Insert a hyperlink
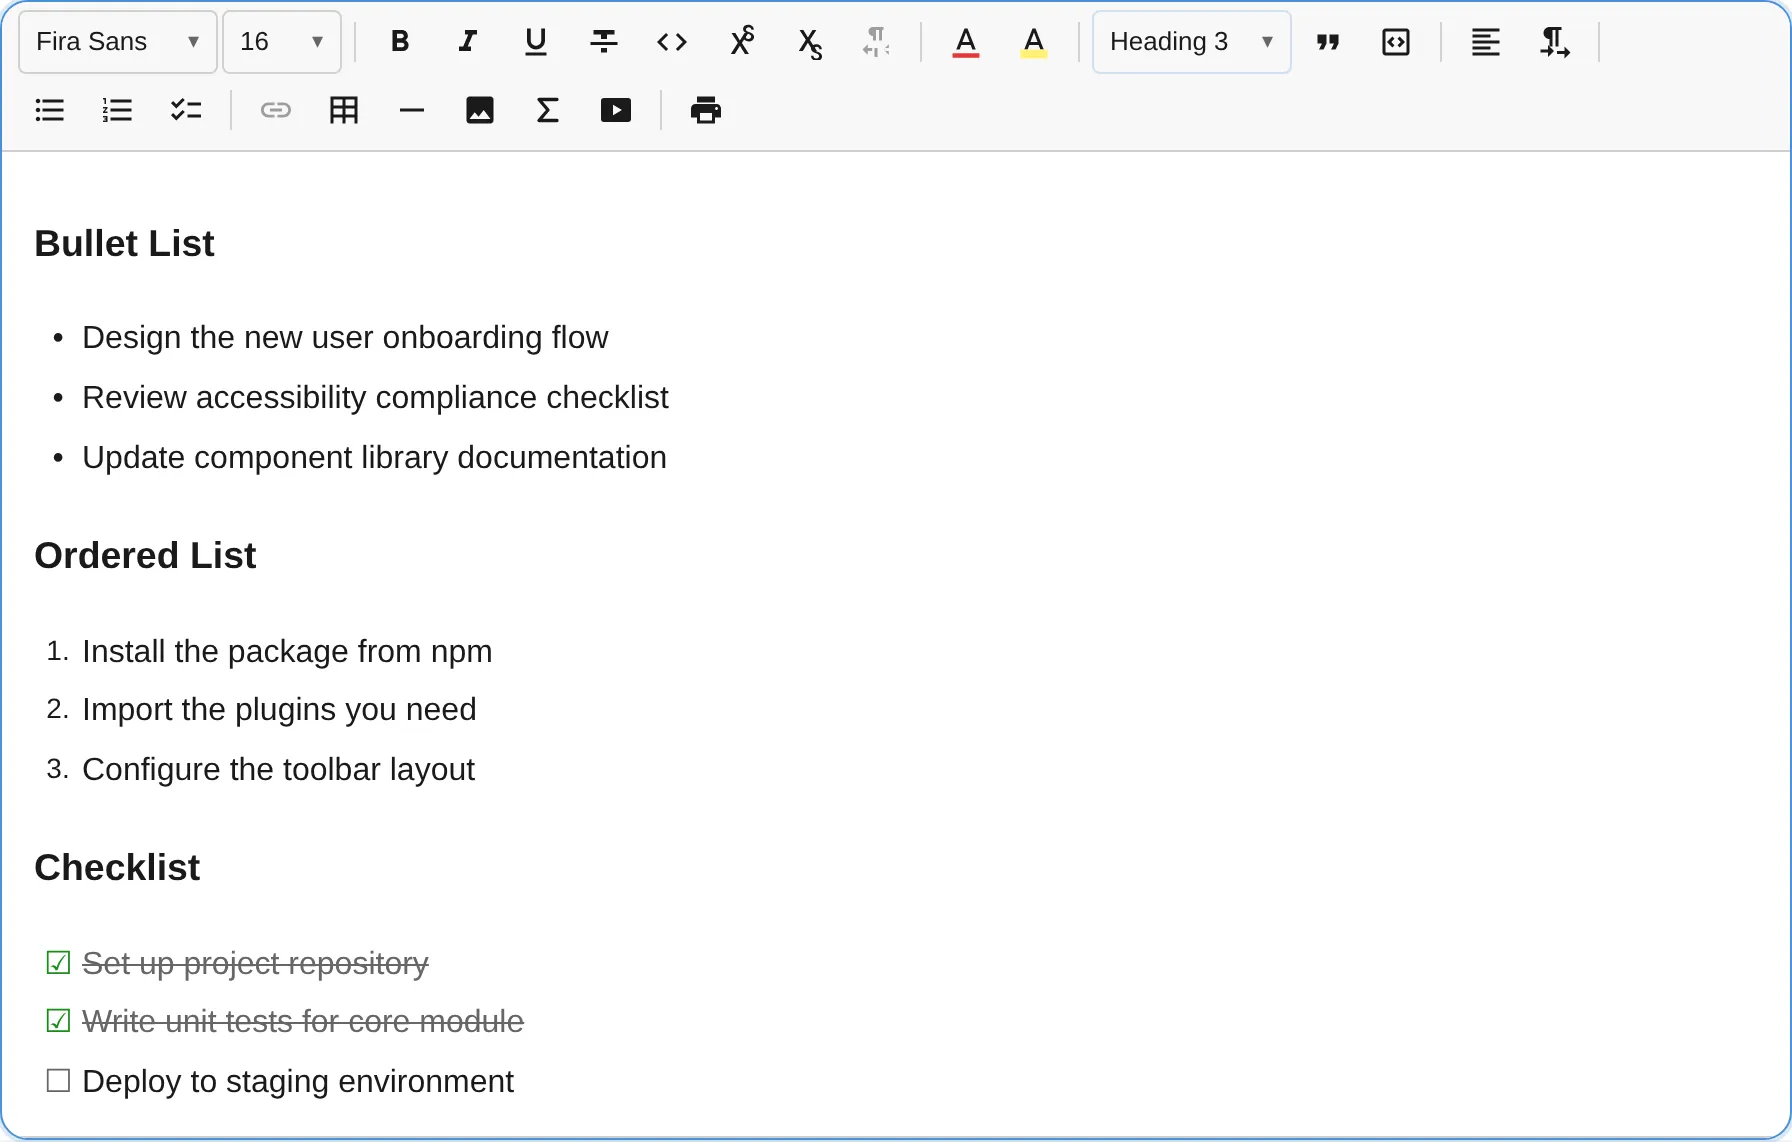 (276, 110)
